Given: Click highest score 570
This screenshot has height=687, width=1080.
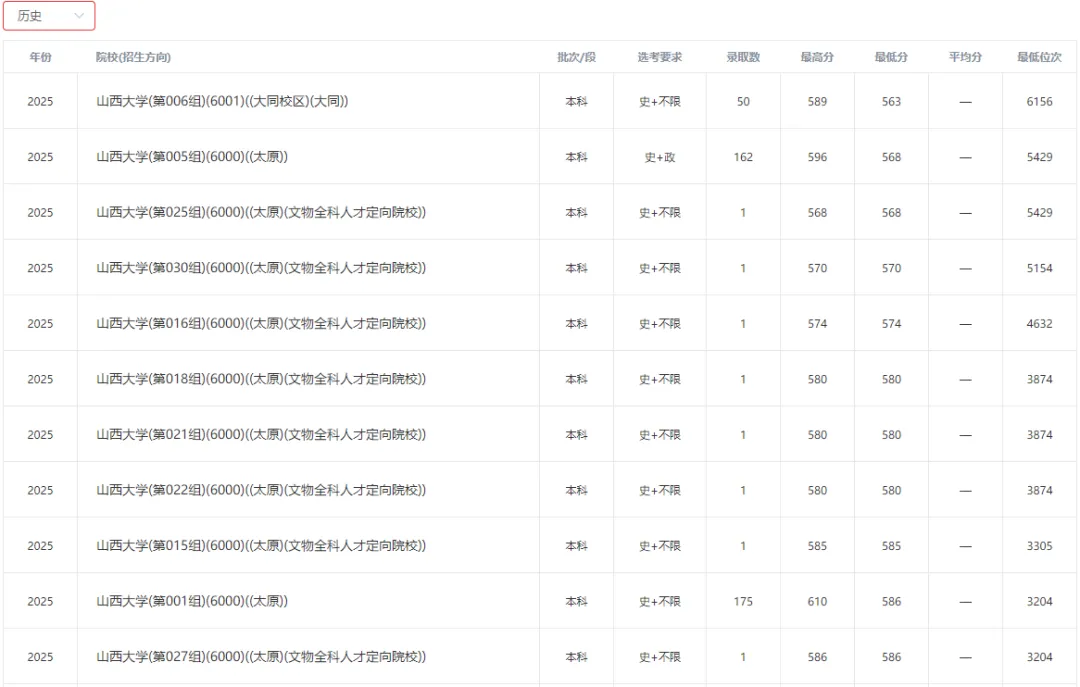Looking at the screenshot, I should pyautogui.click(x=818, y=268).
